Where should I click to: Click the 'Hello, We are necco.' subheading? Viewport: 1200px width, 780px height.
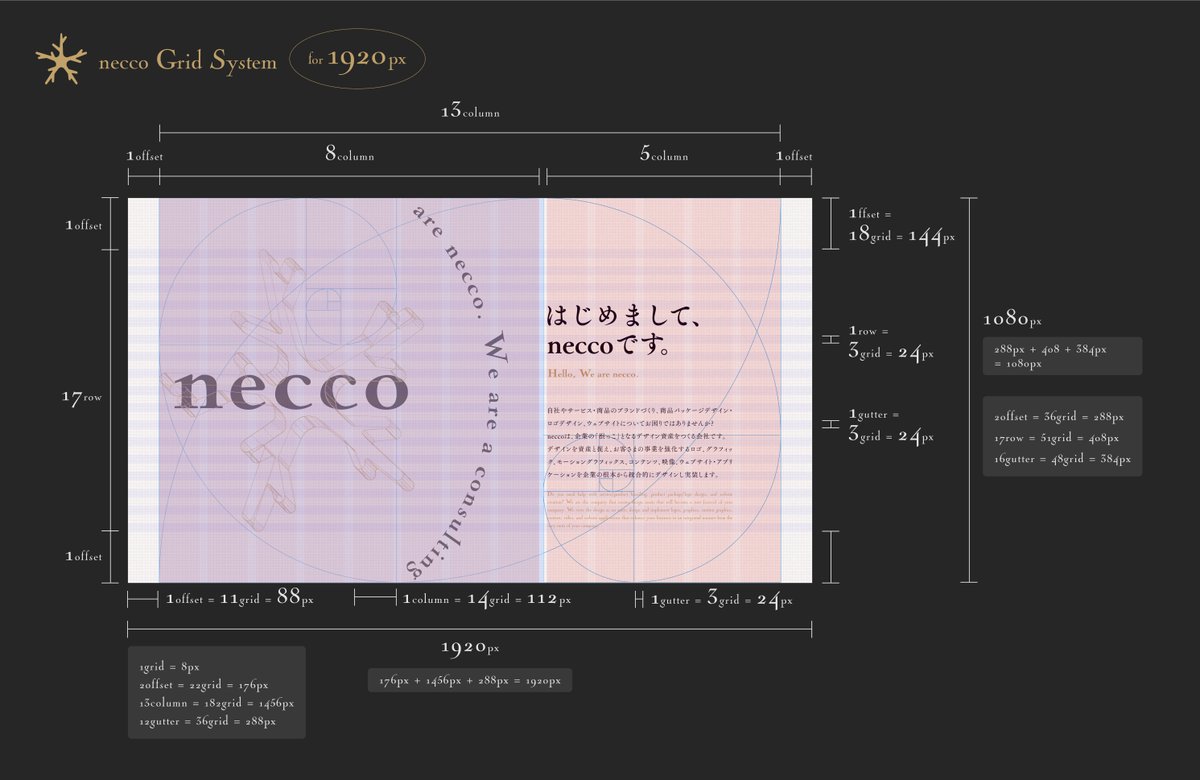click(x=593, y=374)
